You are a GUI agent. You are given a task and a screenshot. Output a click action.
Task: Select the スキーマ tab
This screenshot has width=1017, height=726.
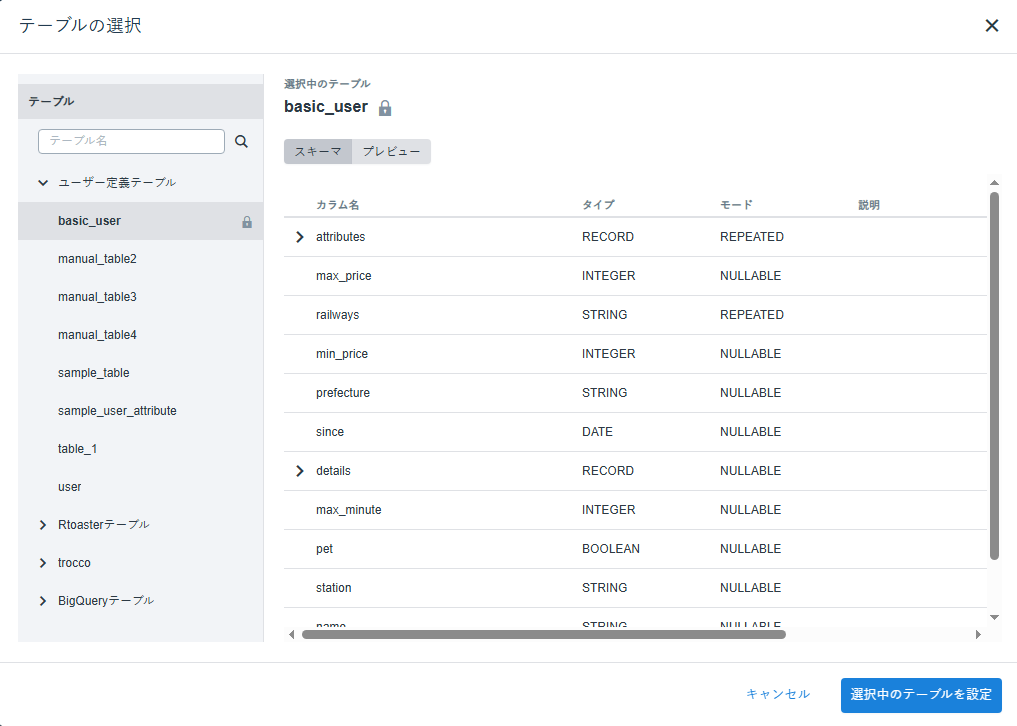click(318, 151)
